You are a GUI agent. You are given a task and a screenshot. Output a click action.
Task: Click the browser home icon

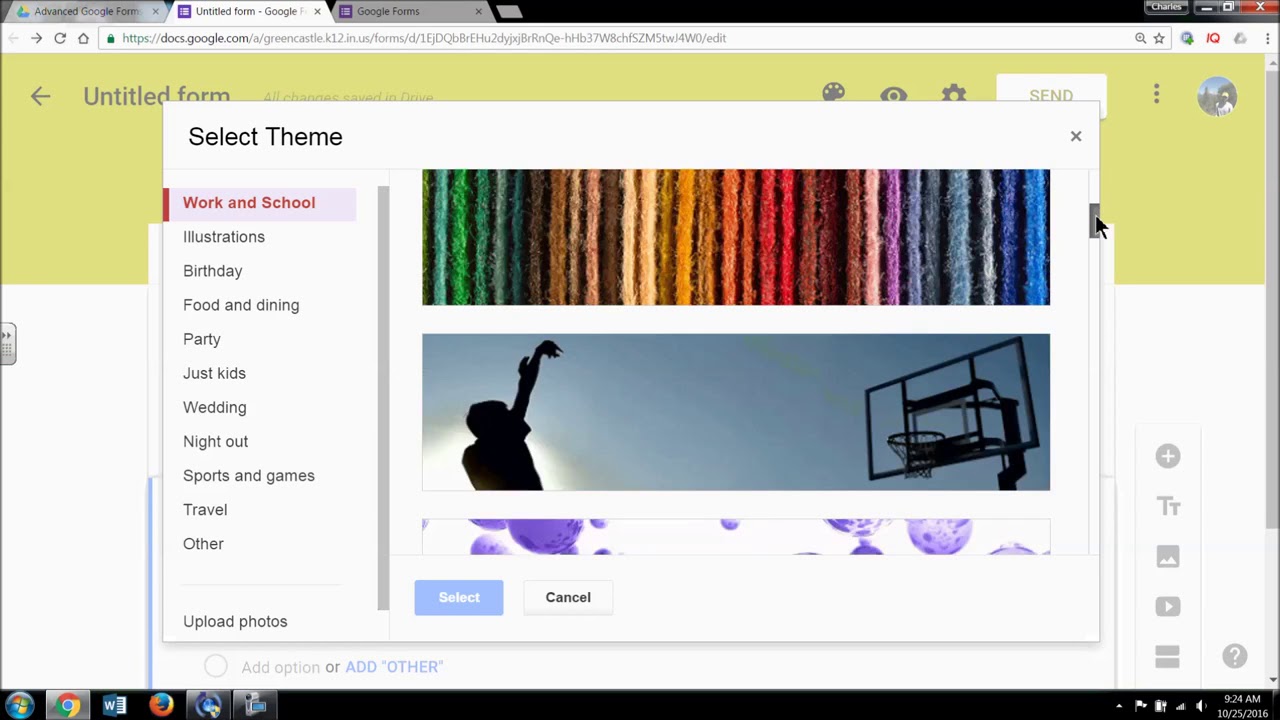(x=83, y=38)
